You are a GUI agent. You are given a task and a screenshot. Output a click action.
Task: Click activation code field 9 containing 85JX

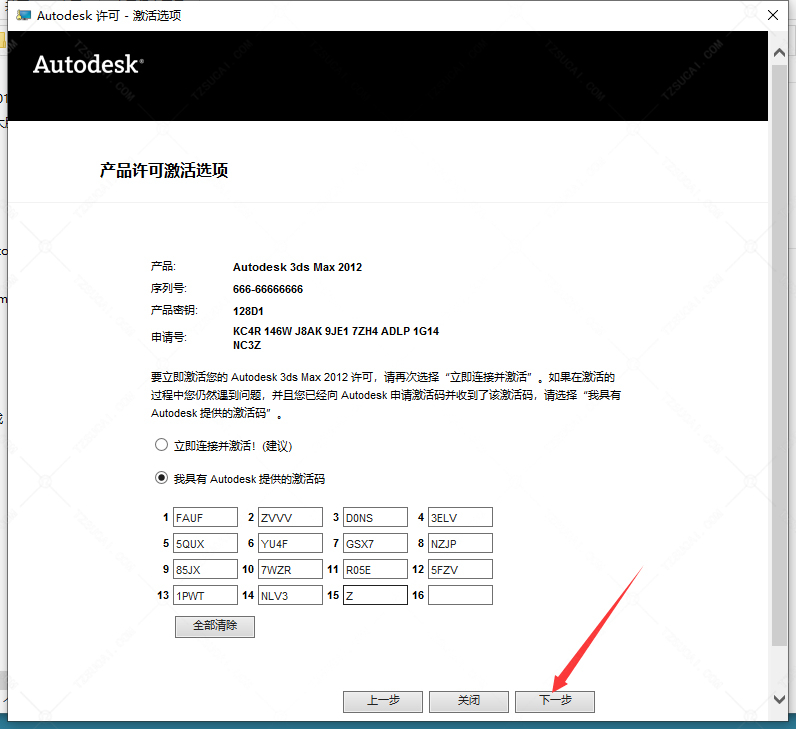tap(205, 569)
